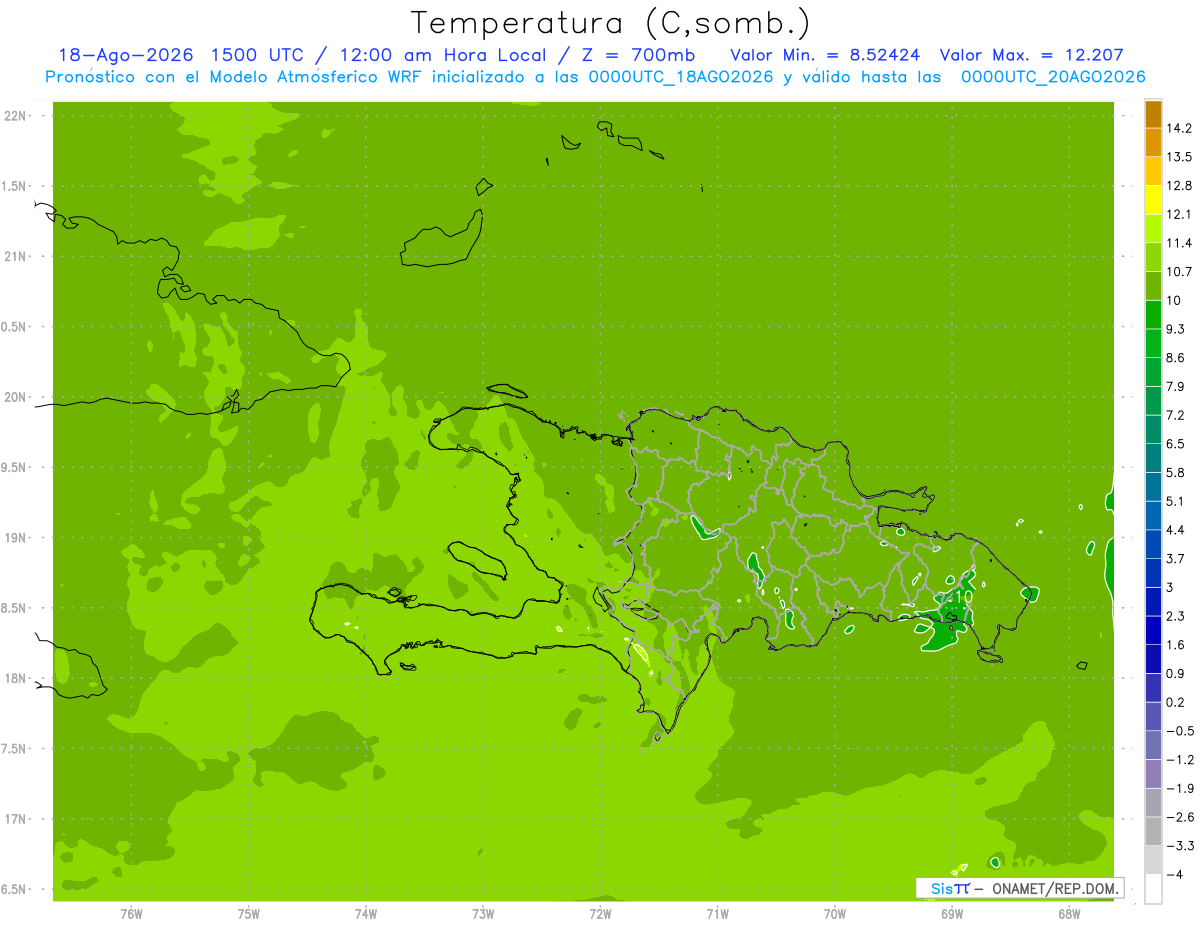Click the "21N" latitude axis label
Image resolution: width=1200 pixels, height=927 pixels.
17,257
